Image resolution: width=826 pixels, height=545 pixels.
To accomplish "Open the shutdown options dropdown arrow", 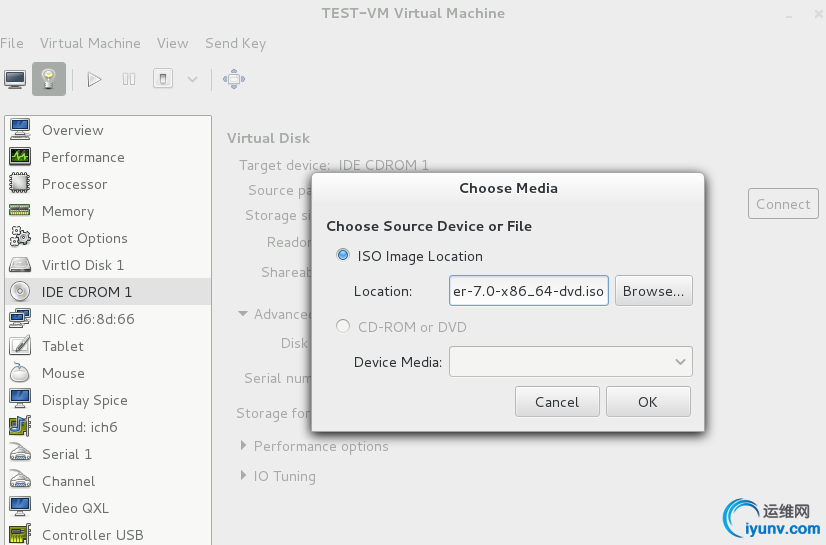I will pyautogui.click(x=192, y=79).
